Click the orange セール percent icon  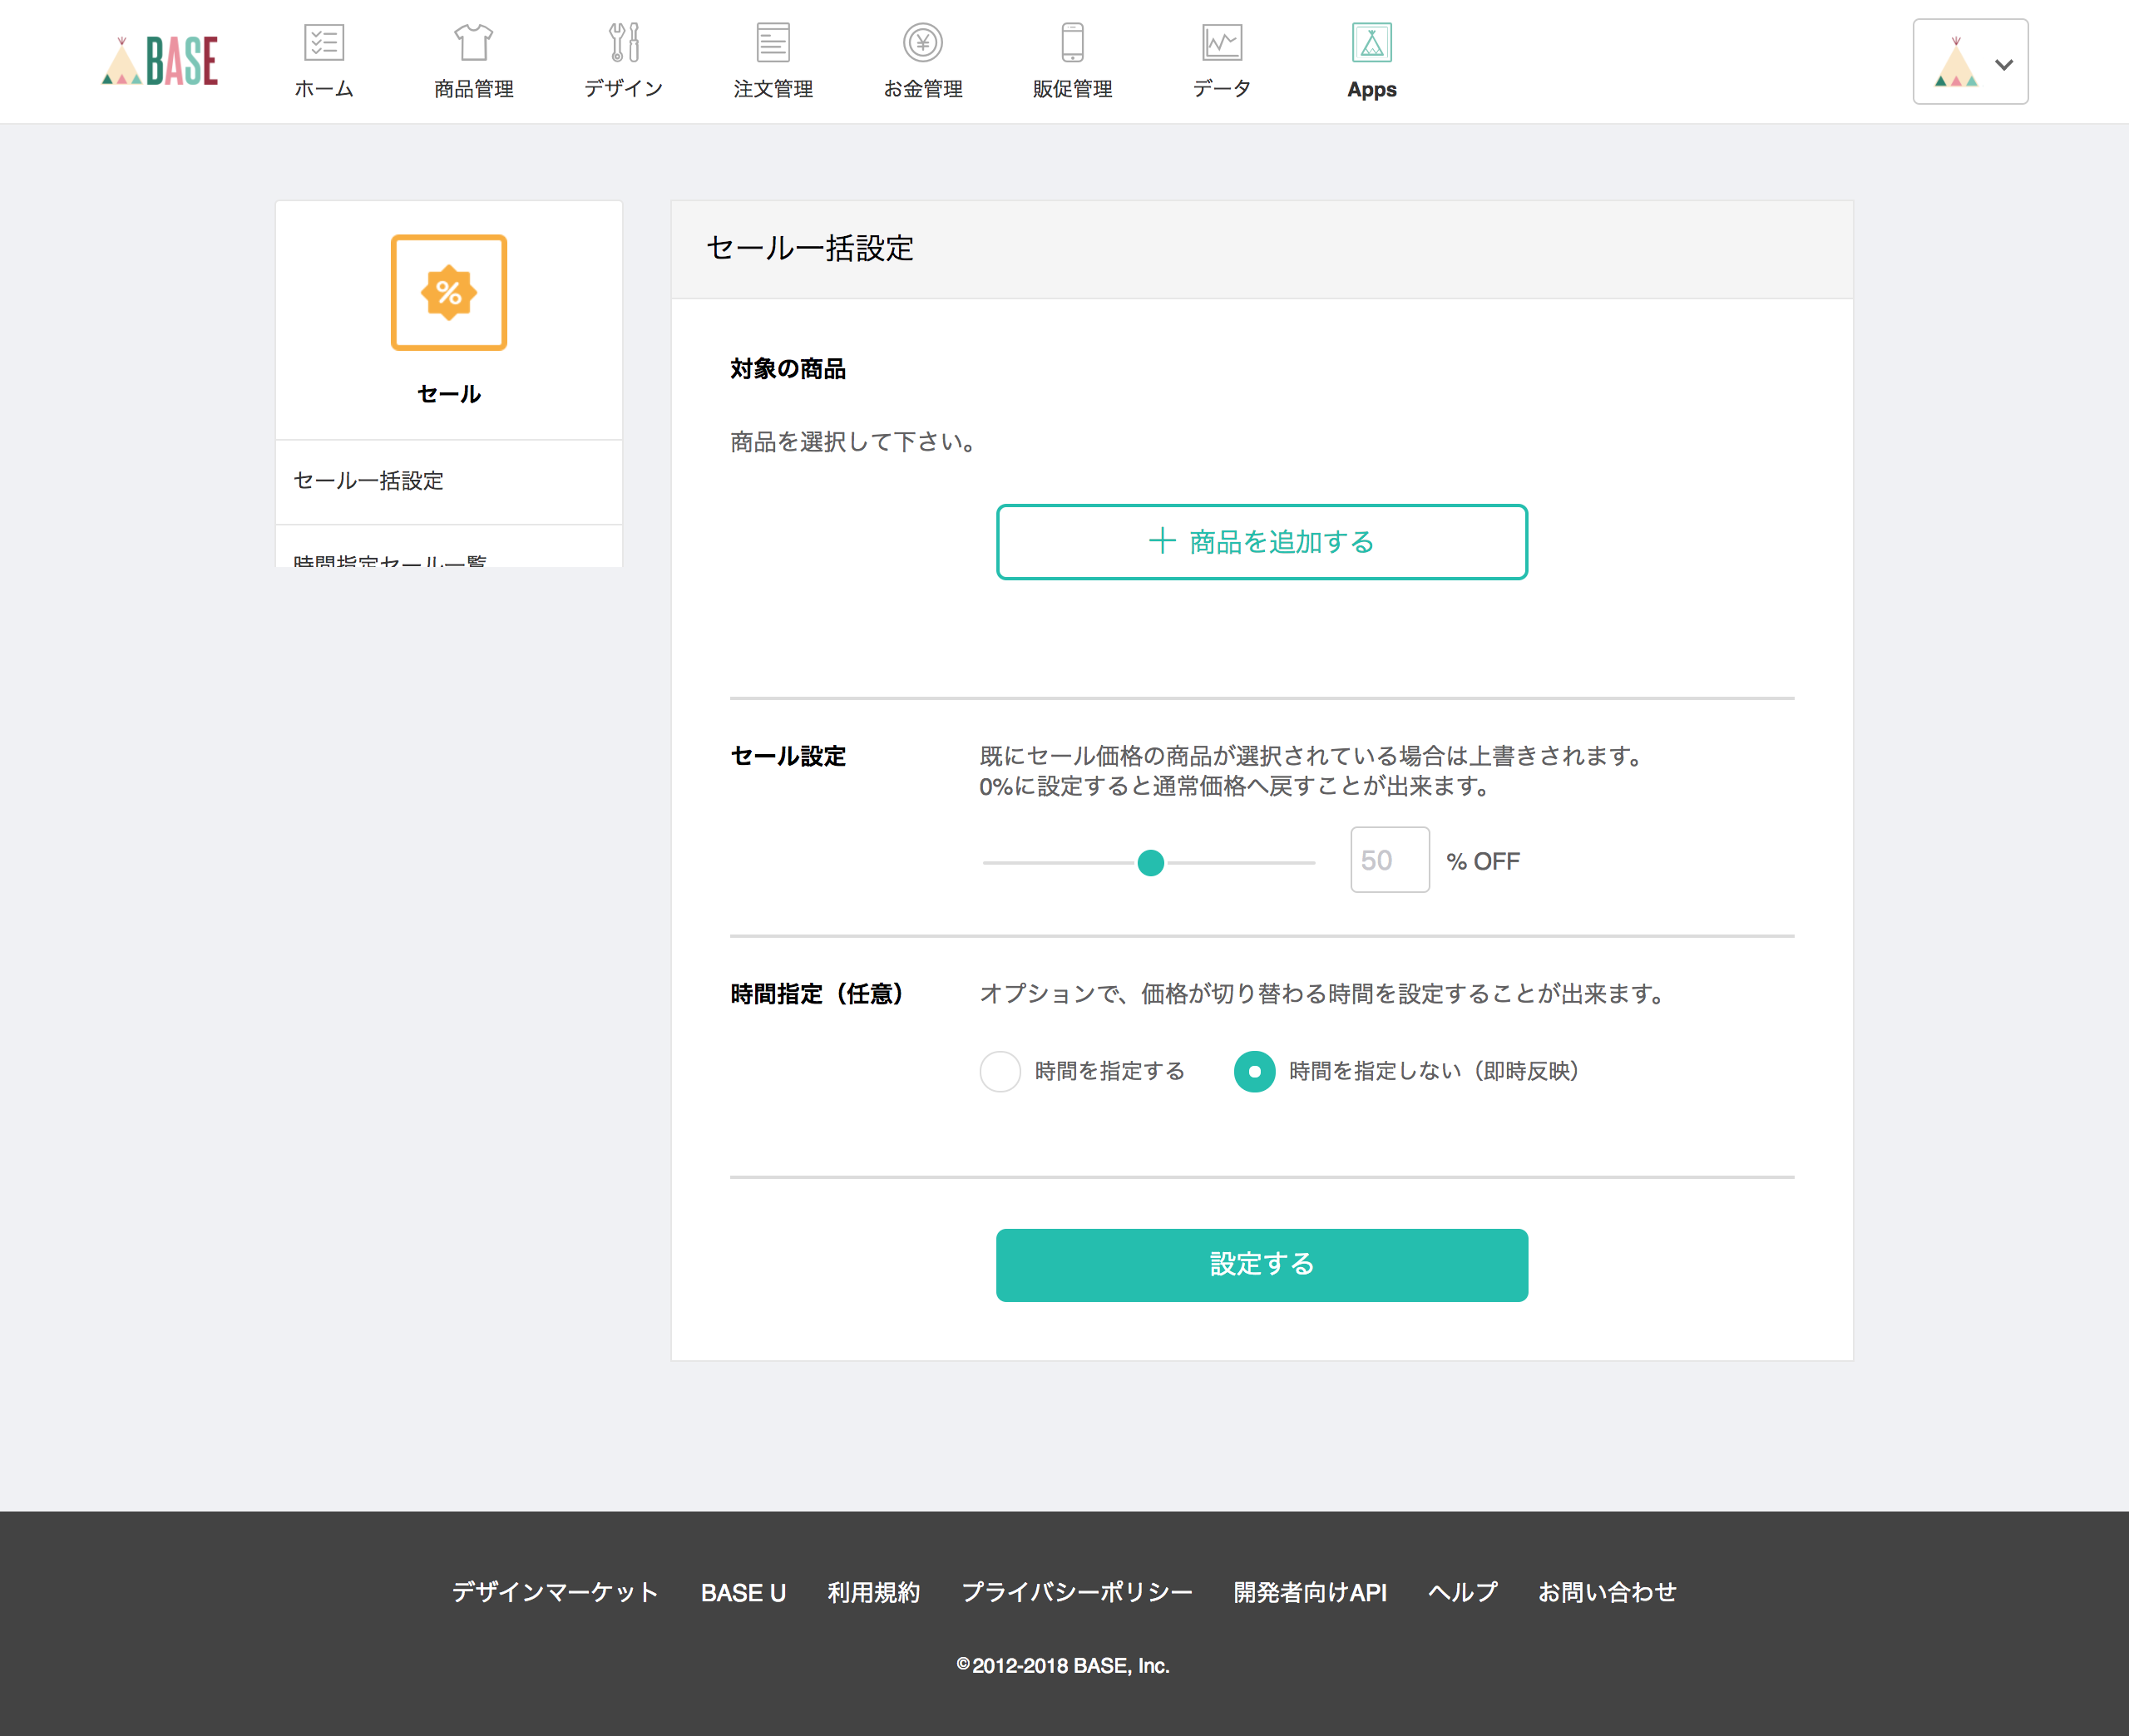point(449,293)
